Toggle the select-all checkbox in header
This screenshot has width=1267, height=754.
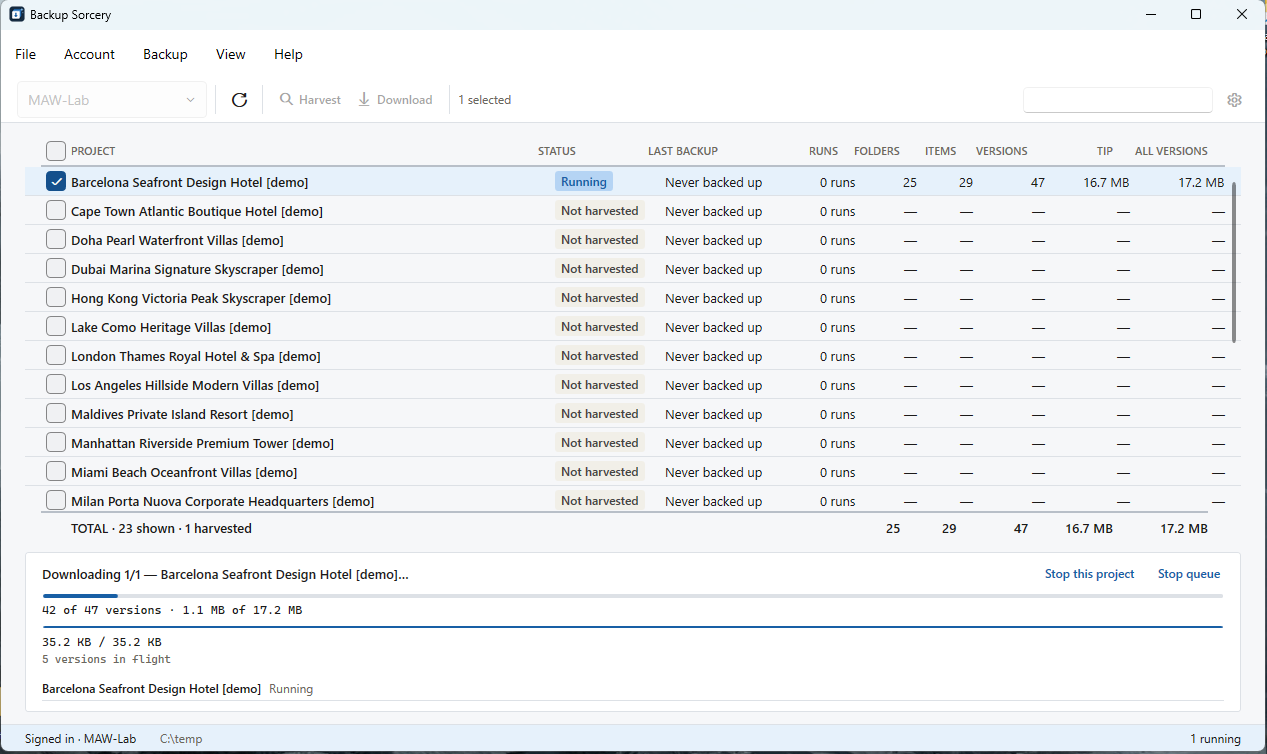tap(56, 151)
